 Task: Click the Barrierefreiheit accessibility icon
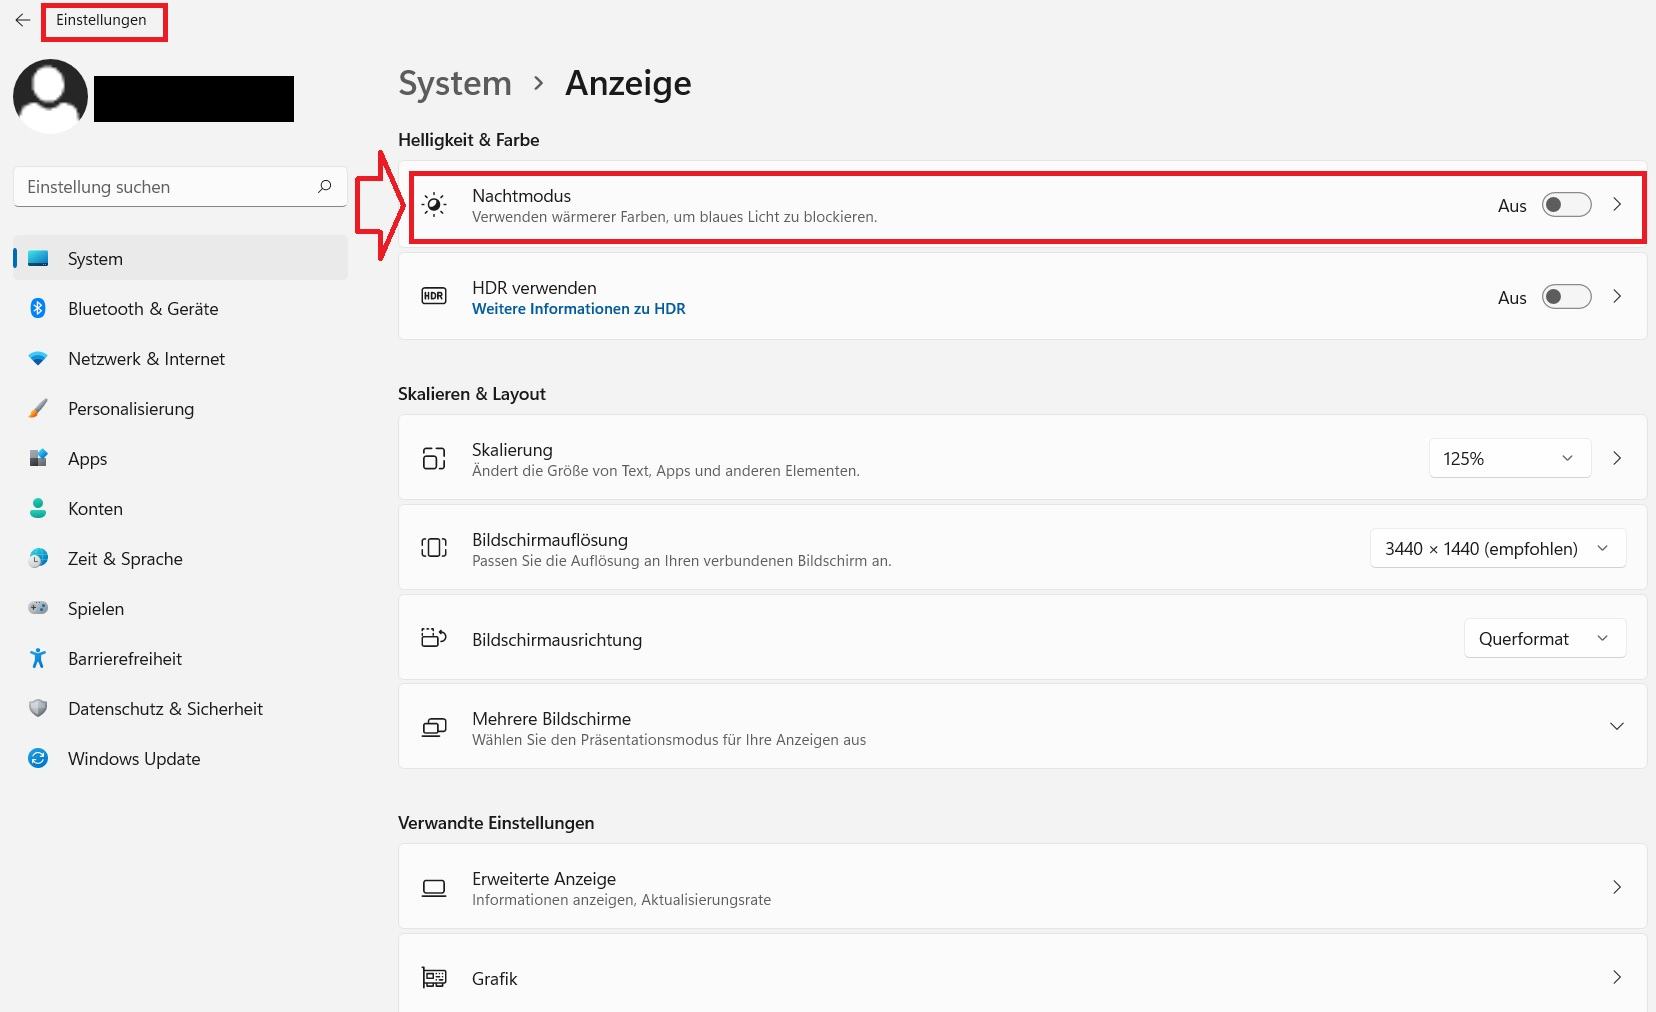(x=38, y=658)
